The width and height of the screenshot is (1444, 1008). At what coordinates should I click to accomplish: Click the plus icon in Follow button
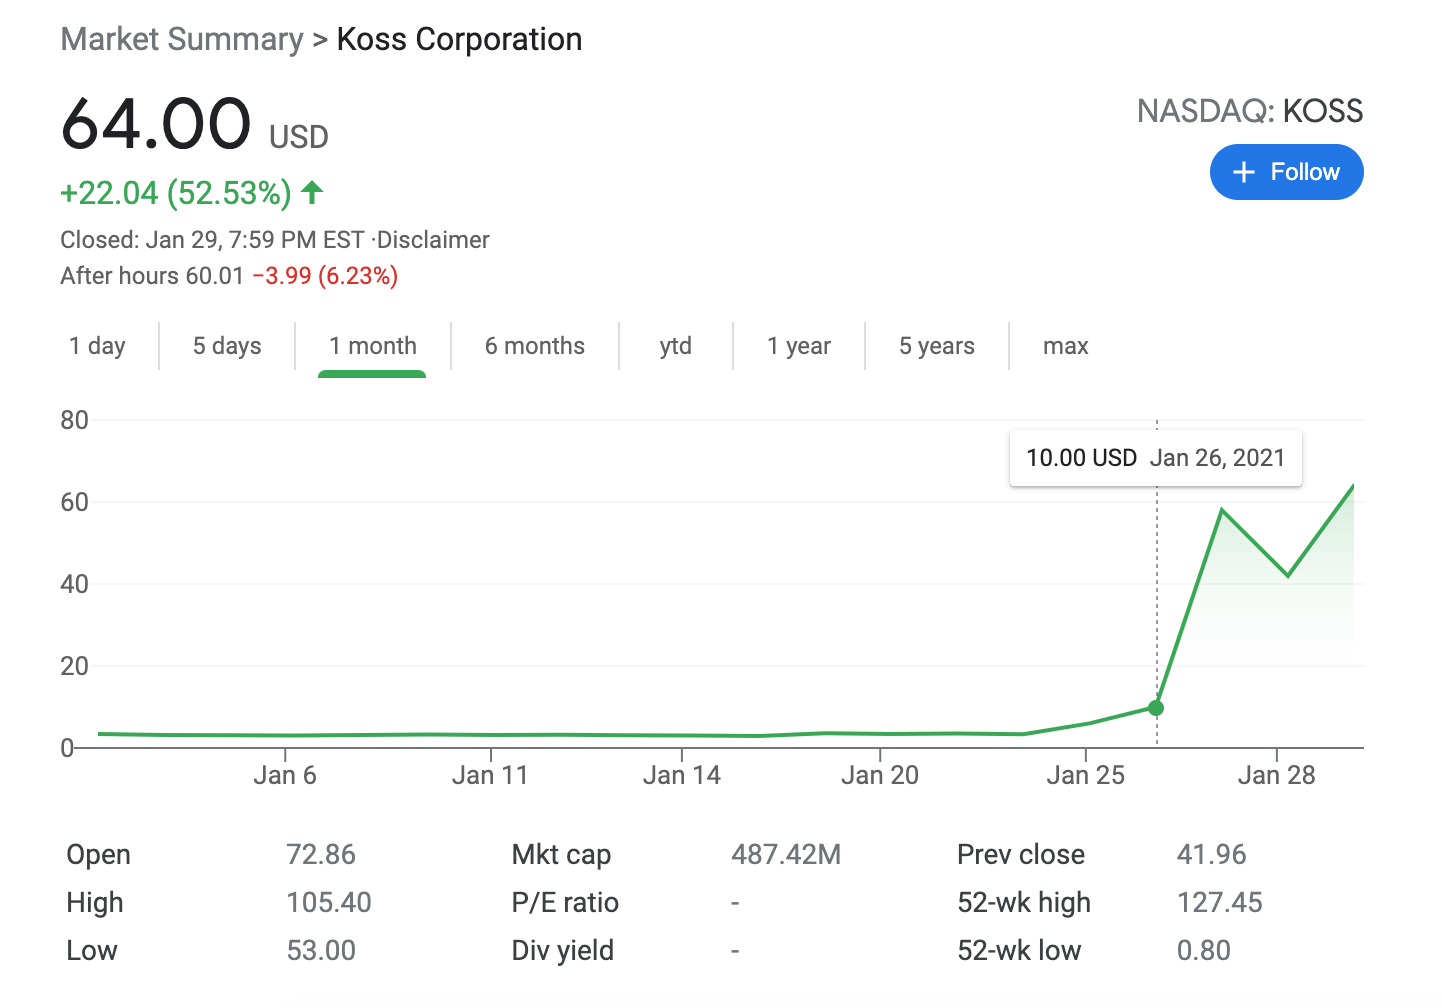pyautogui.click(x=1243, y=172)
